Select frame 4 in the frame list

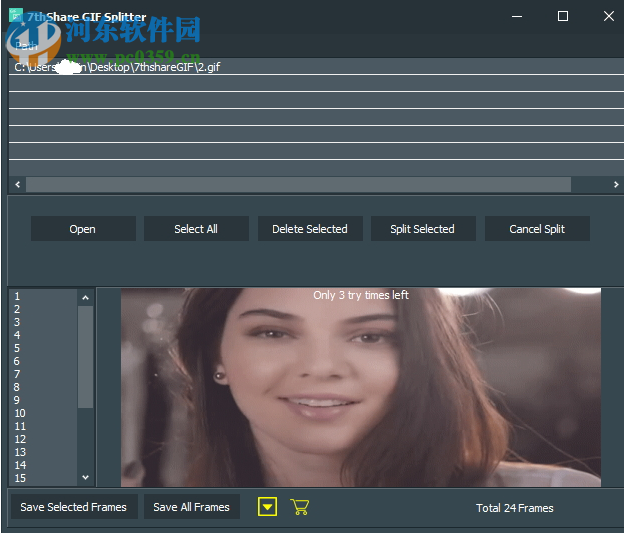pos(43,335)
